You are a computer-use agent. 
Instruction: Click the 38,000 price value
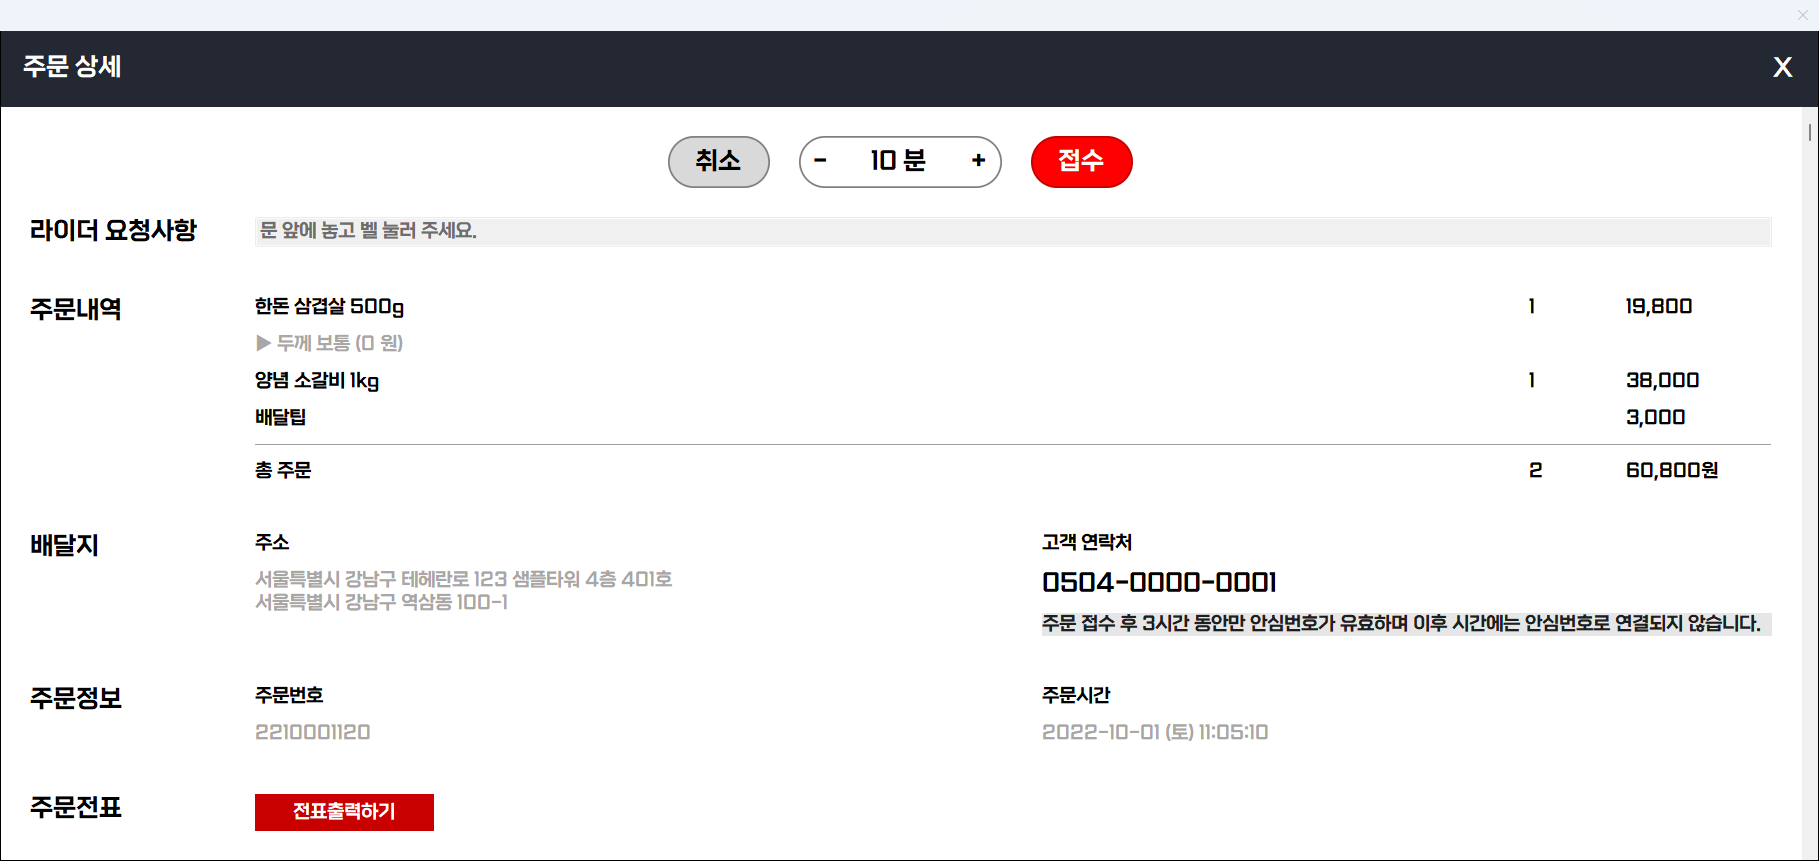1662,380
